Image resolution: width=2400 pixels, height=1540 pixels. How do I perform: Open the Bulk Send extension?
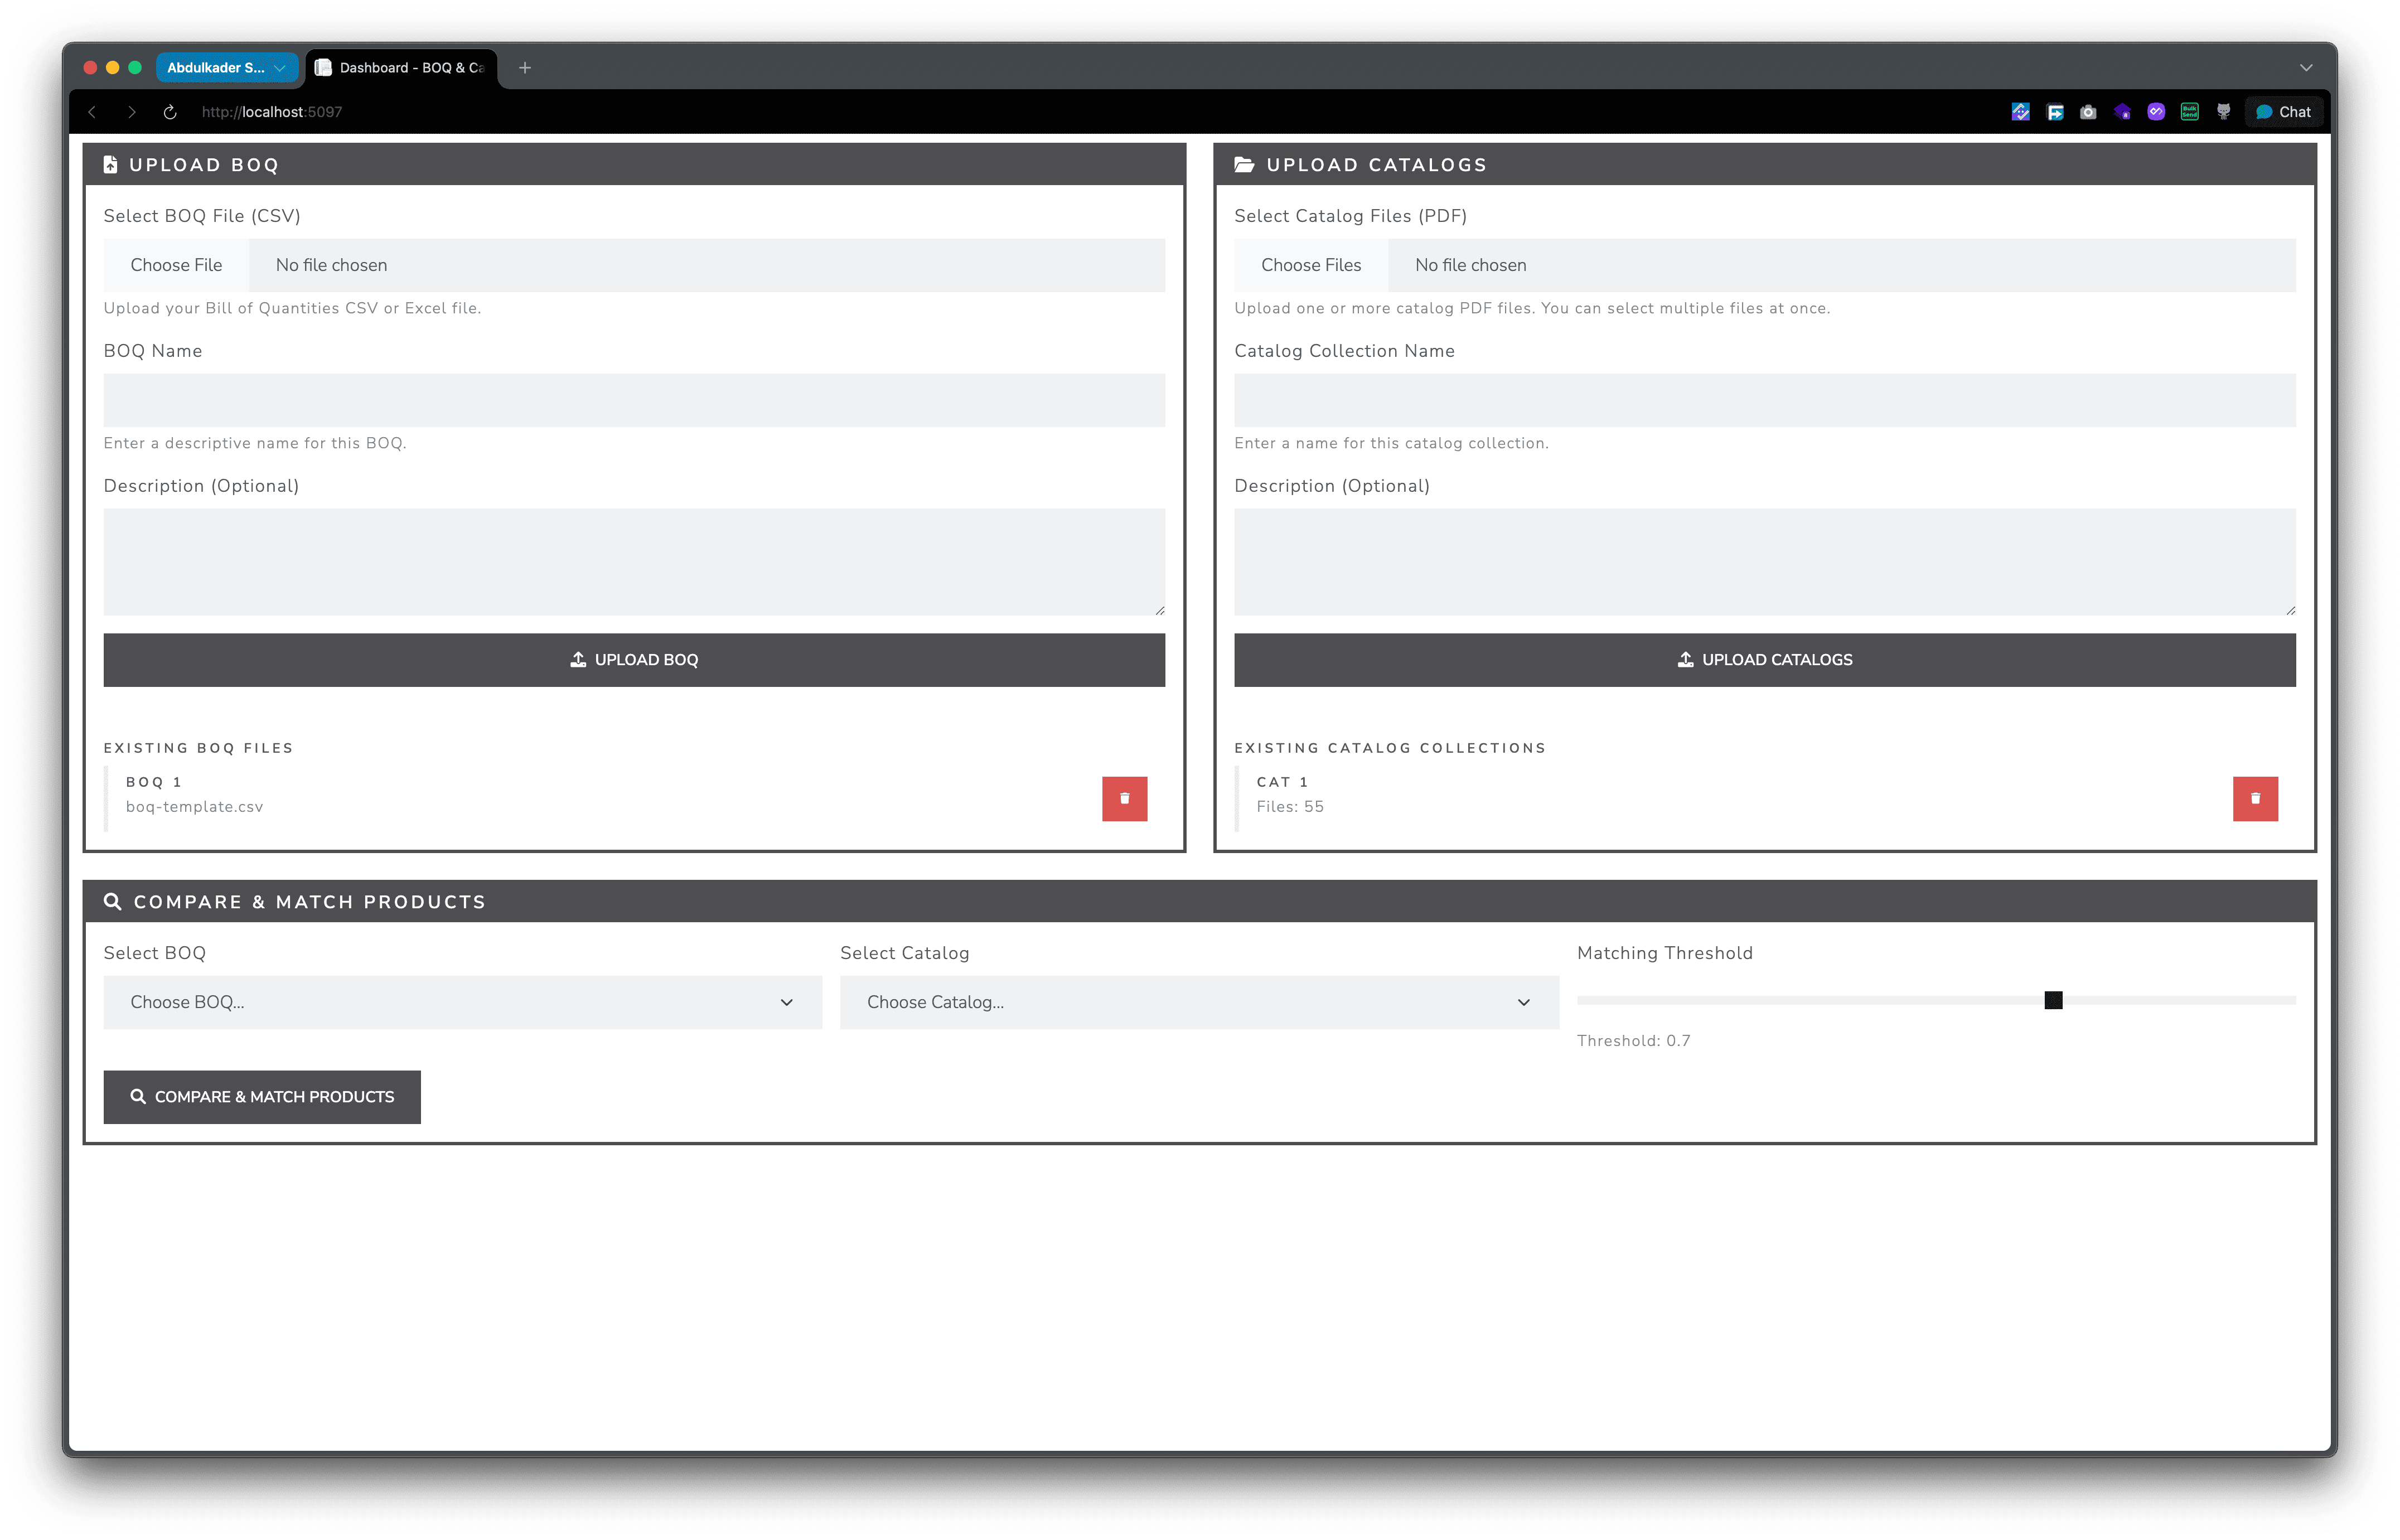click(2189, 112)
